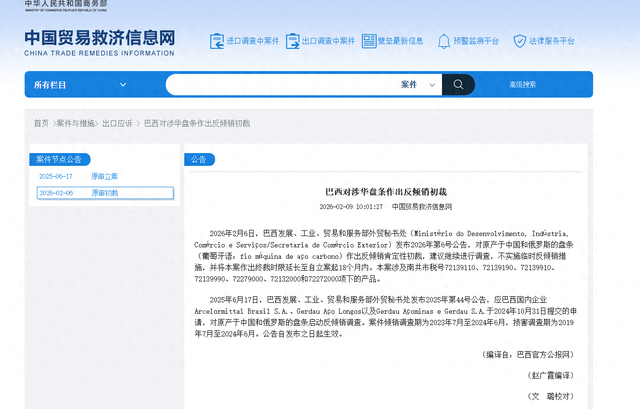Image resolution: width=640 pixels, height=409 pixels.
Task: Select the 案件节点公告 tab header
Action: point(64,159)
